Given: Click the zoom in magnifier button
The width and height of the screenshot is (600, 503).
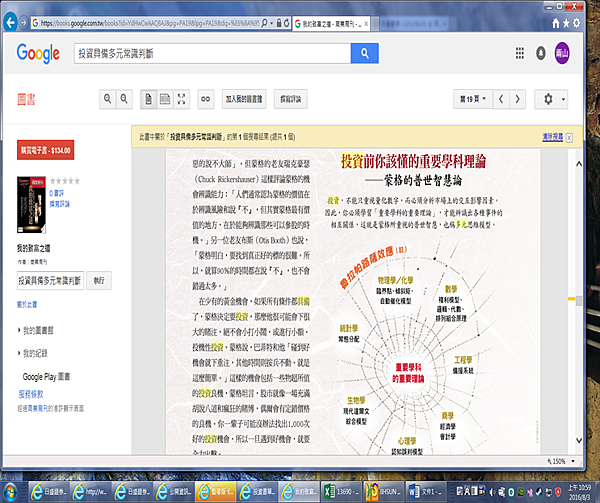Looking at the screenshot, I should click(108, 99).
